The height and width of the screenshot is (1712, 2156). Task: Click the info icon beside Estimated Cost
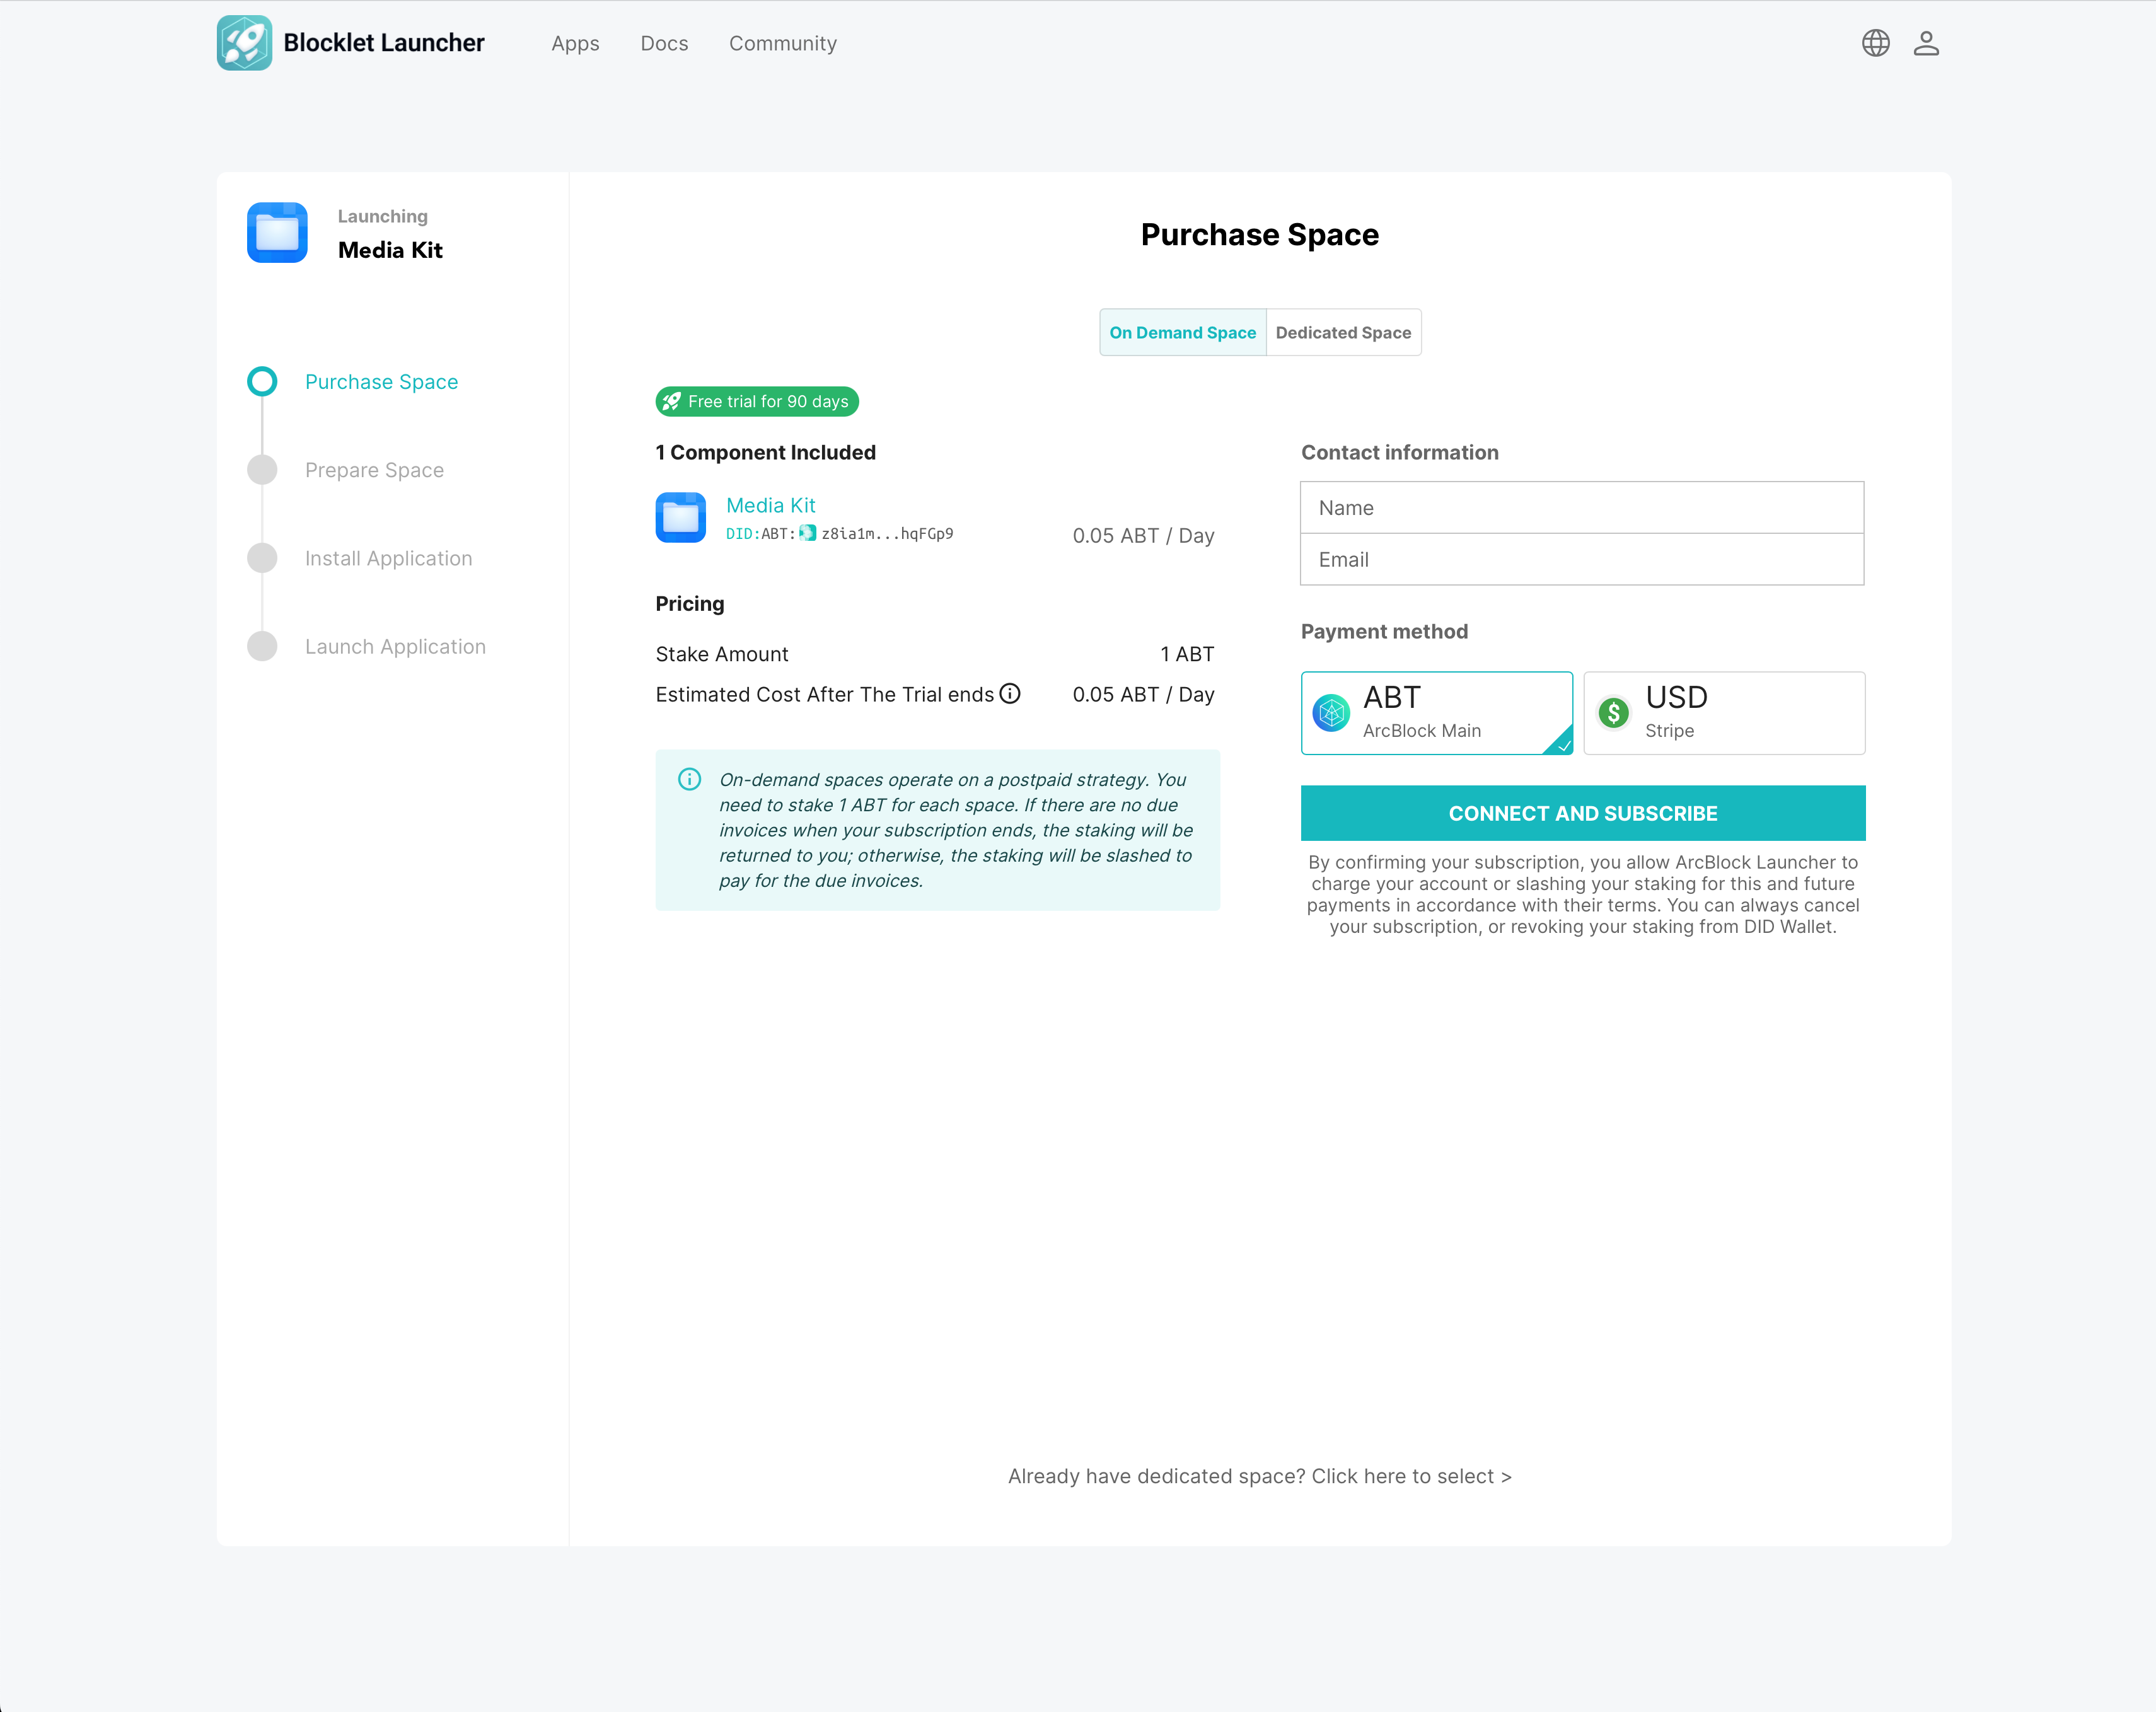[1010, 694]
